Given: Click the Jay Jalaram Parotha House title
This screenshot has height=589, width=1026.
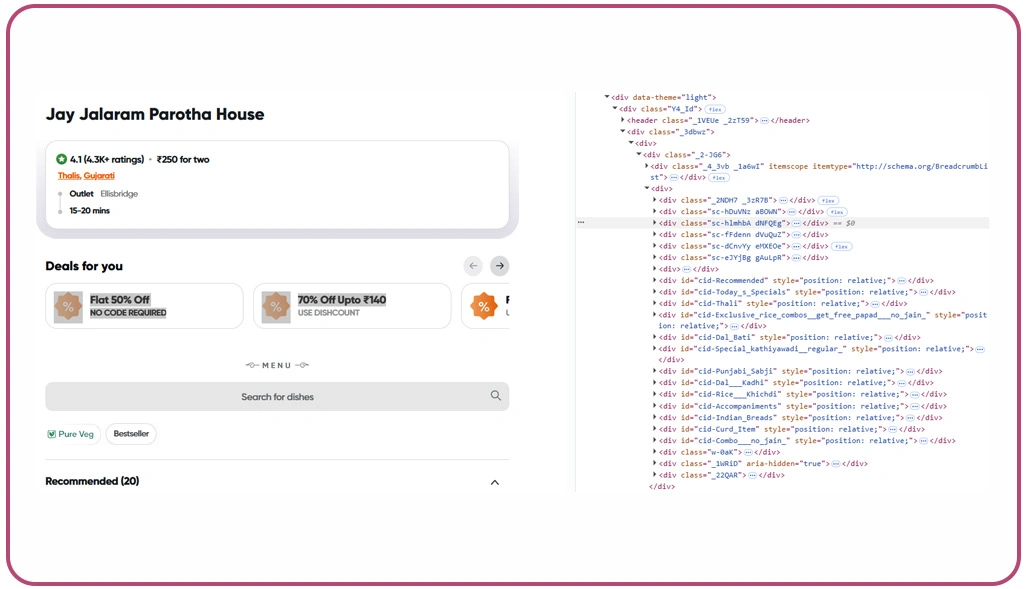Looking at the screenshot, I should [x=155, y=115].
